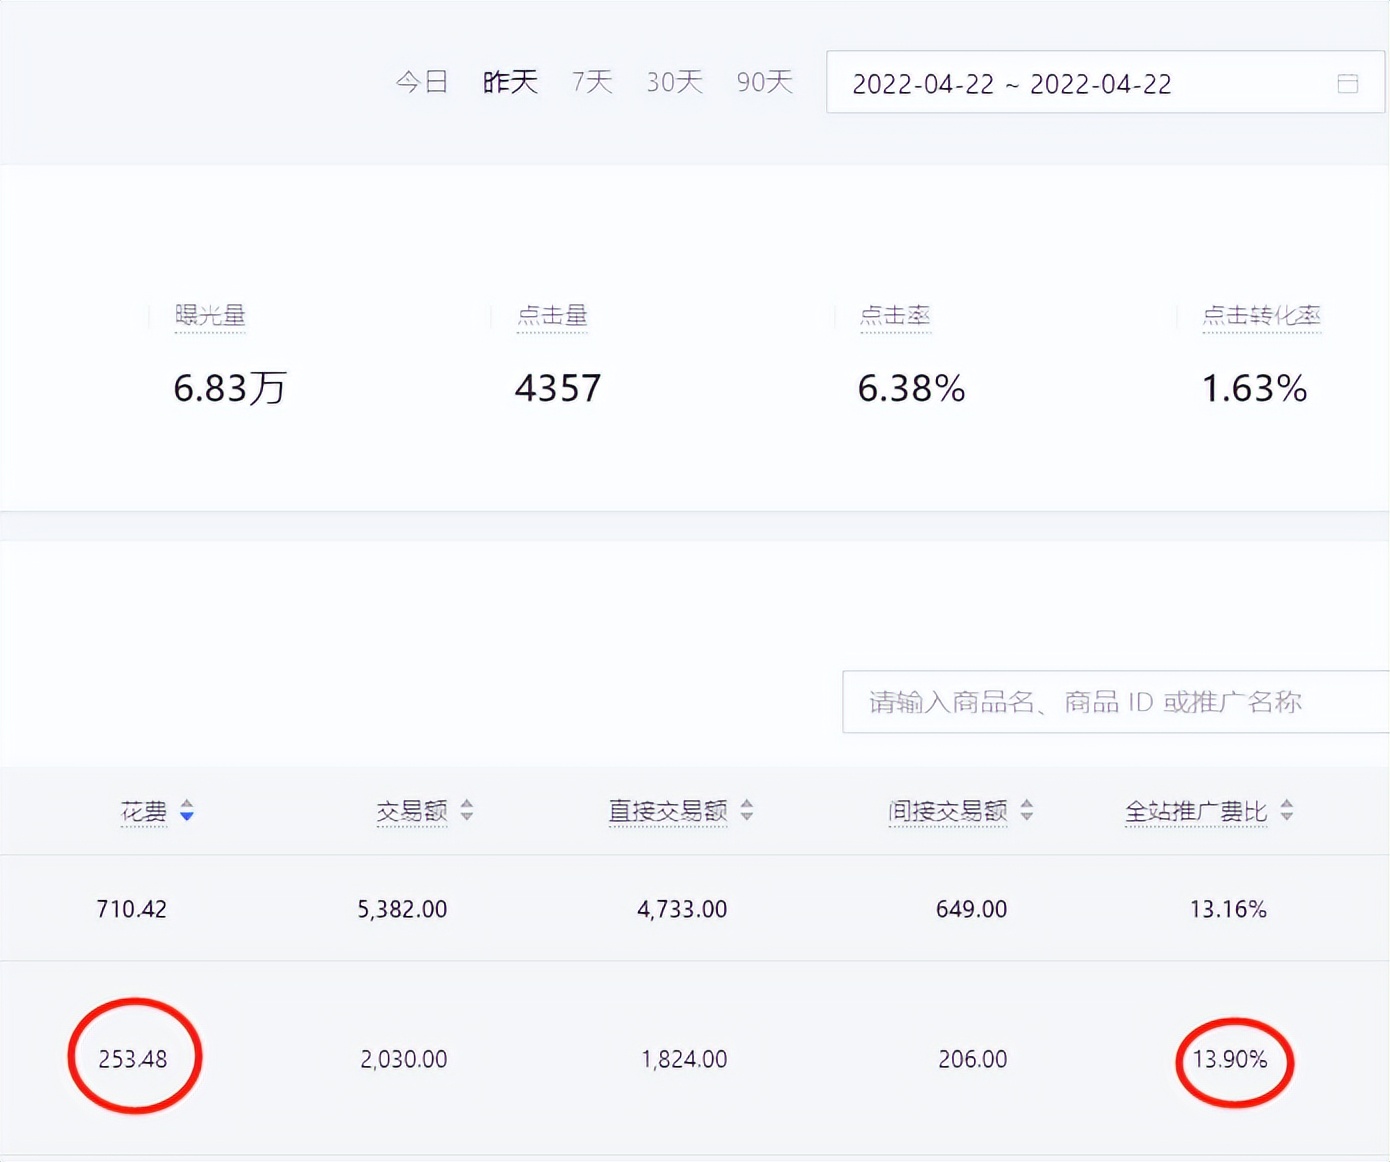Click the 间接交易额 sort arrows

1028,812
